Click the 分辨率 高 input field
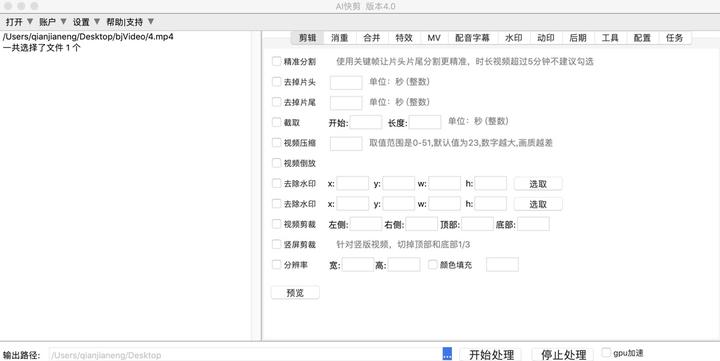This screenshot has width=720, height=361. click(404, 265)
